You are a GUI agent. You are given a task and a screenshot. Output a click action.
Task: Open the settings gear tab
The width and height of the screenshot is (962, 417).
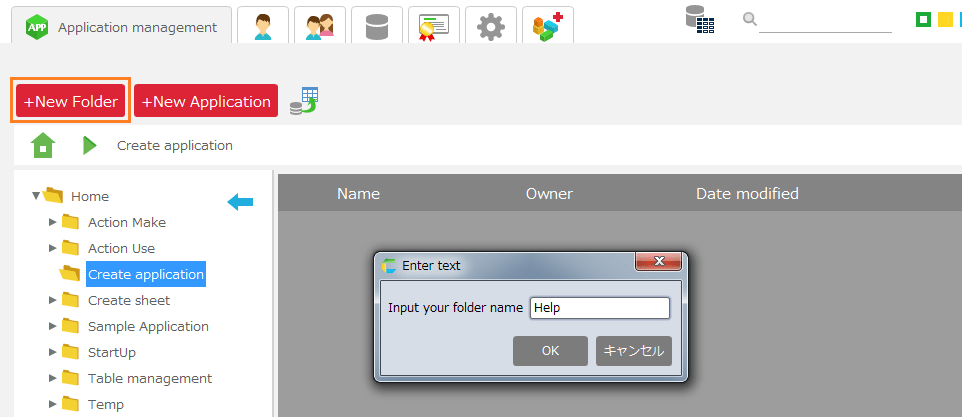tap(491, 26)
